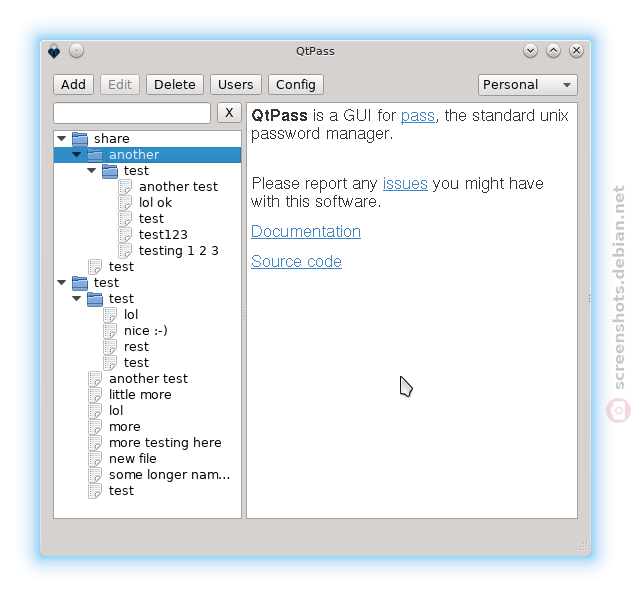
Task: Click the window resize grip at bottom corner
Action: 582,546
